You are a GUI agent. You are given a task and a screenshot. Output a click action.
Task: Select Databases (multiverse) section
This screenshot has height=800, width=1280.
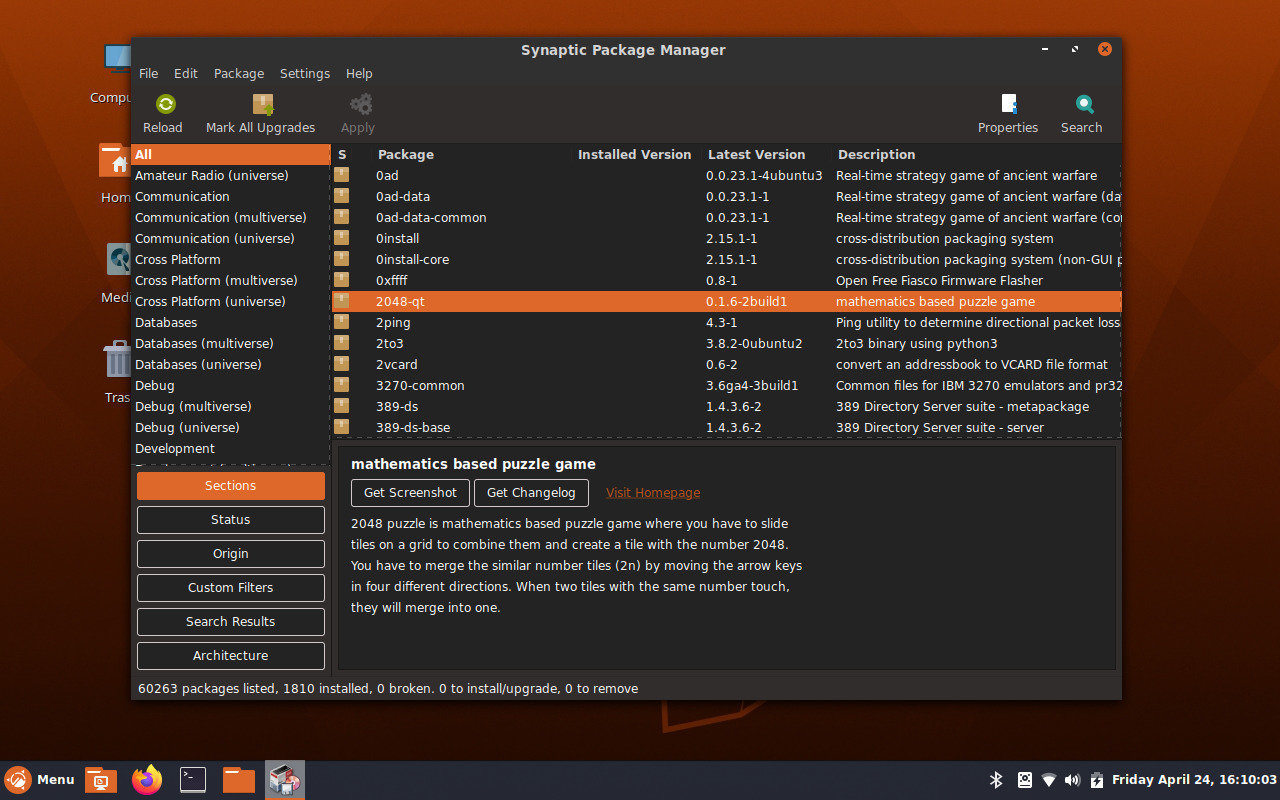pyautogui.click(x=231, y=343)
